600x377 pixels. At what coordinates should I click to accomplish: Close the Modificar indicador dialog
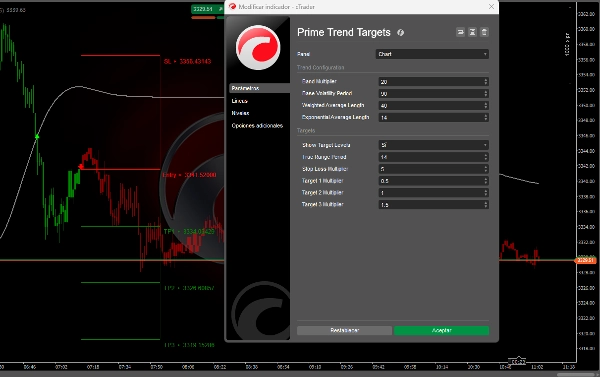tap(491, 7)
